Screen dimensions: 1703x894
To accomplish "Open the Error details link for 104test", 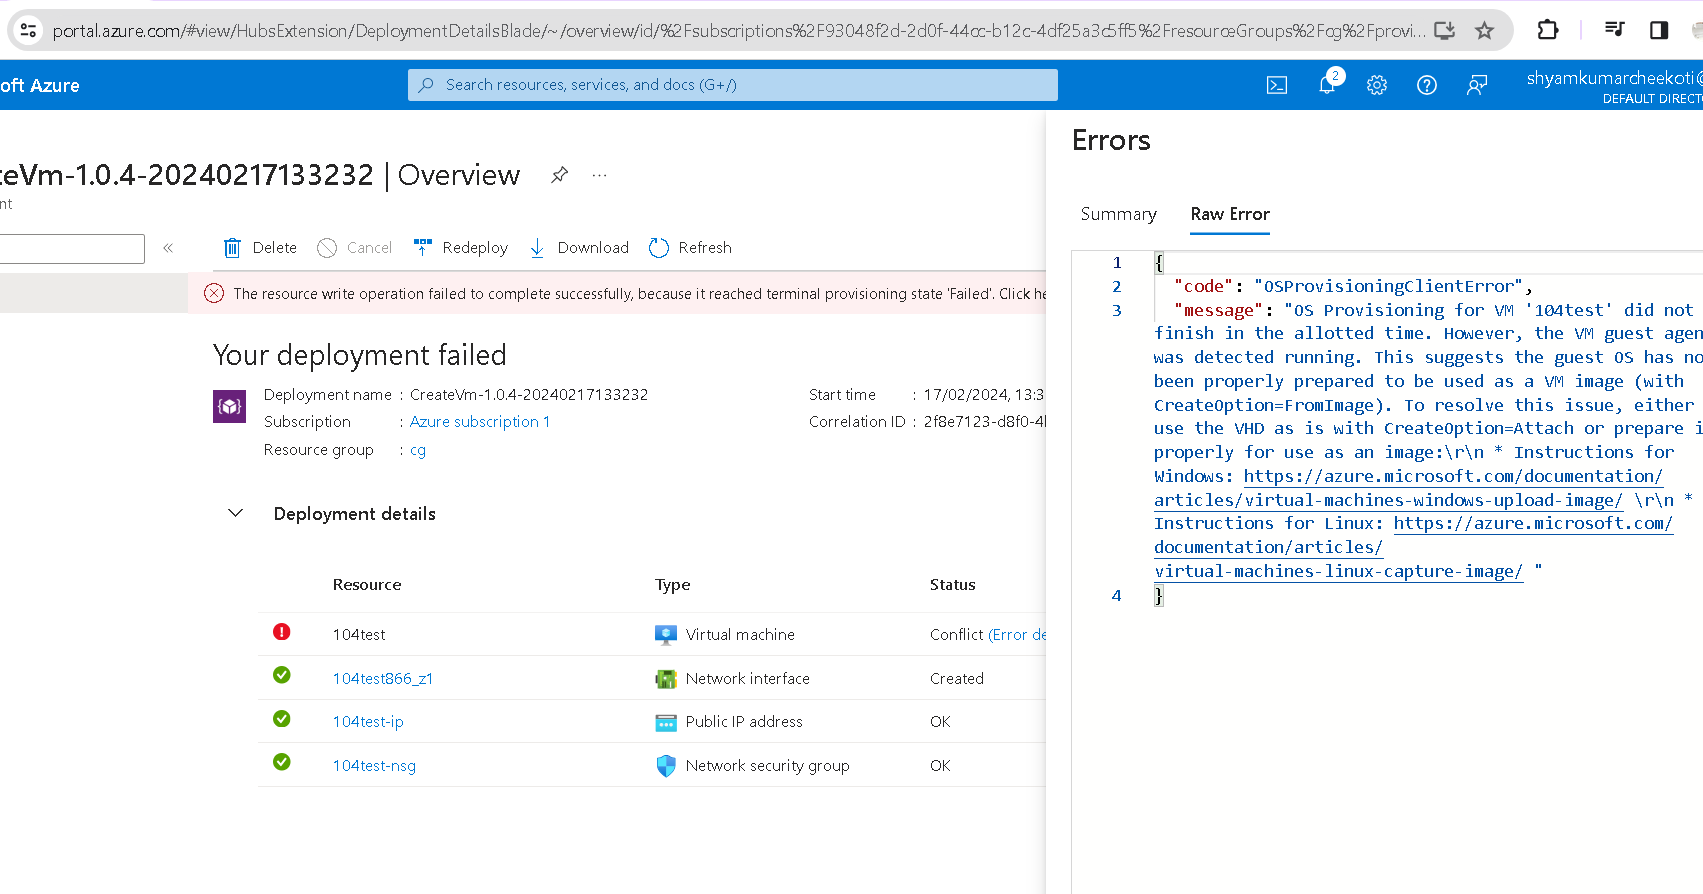I will (1017, 635).
